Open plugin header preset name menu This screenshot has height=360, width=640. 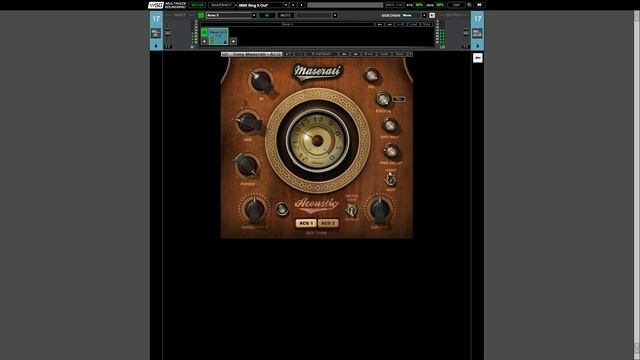(322, 54)
